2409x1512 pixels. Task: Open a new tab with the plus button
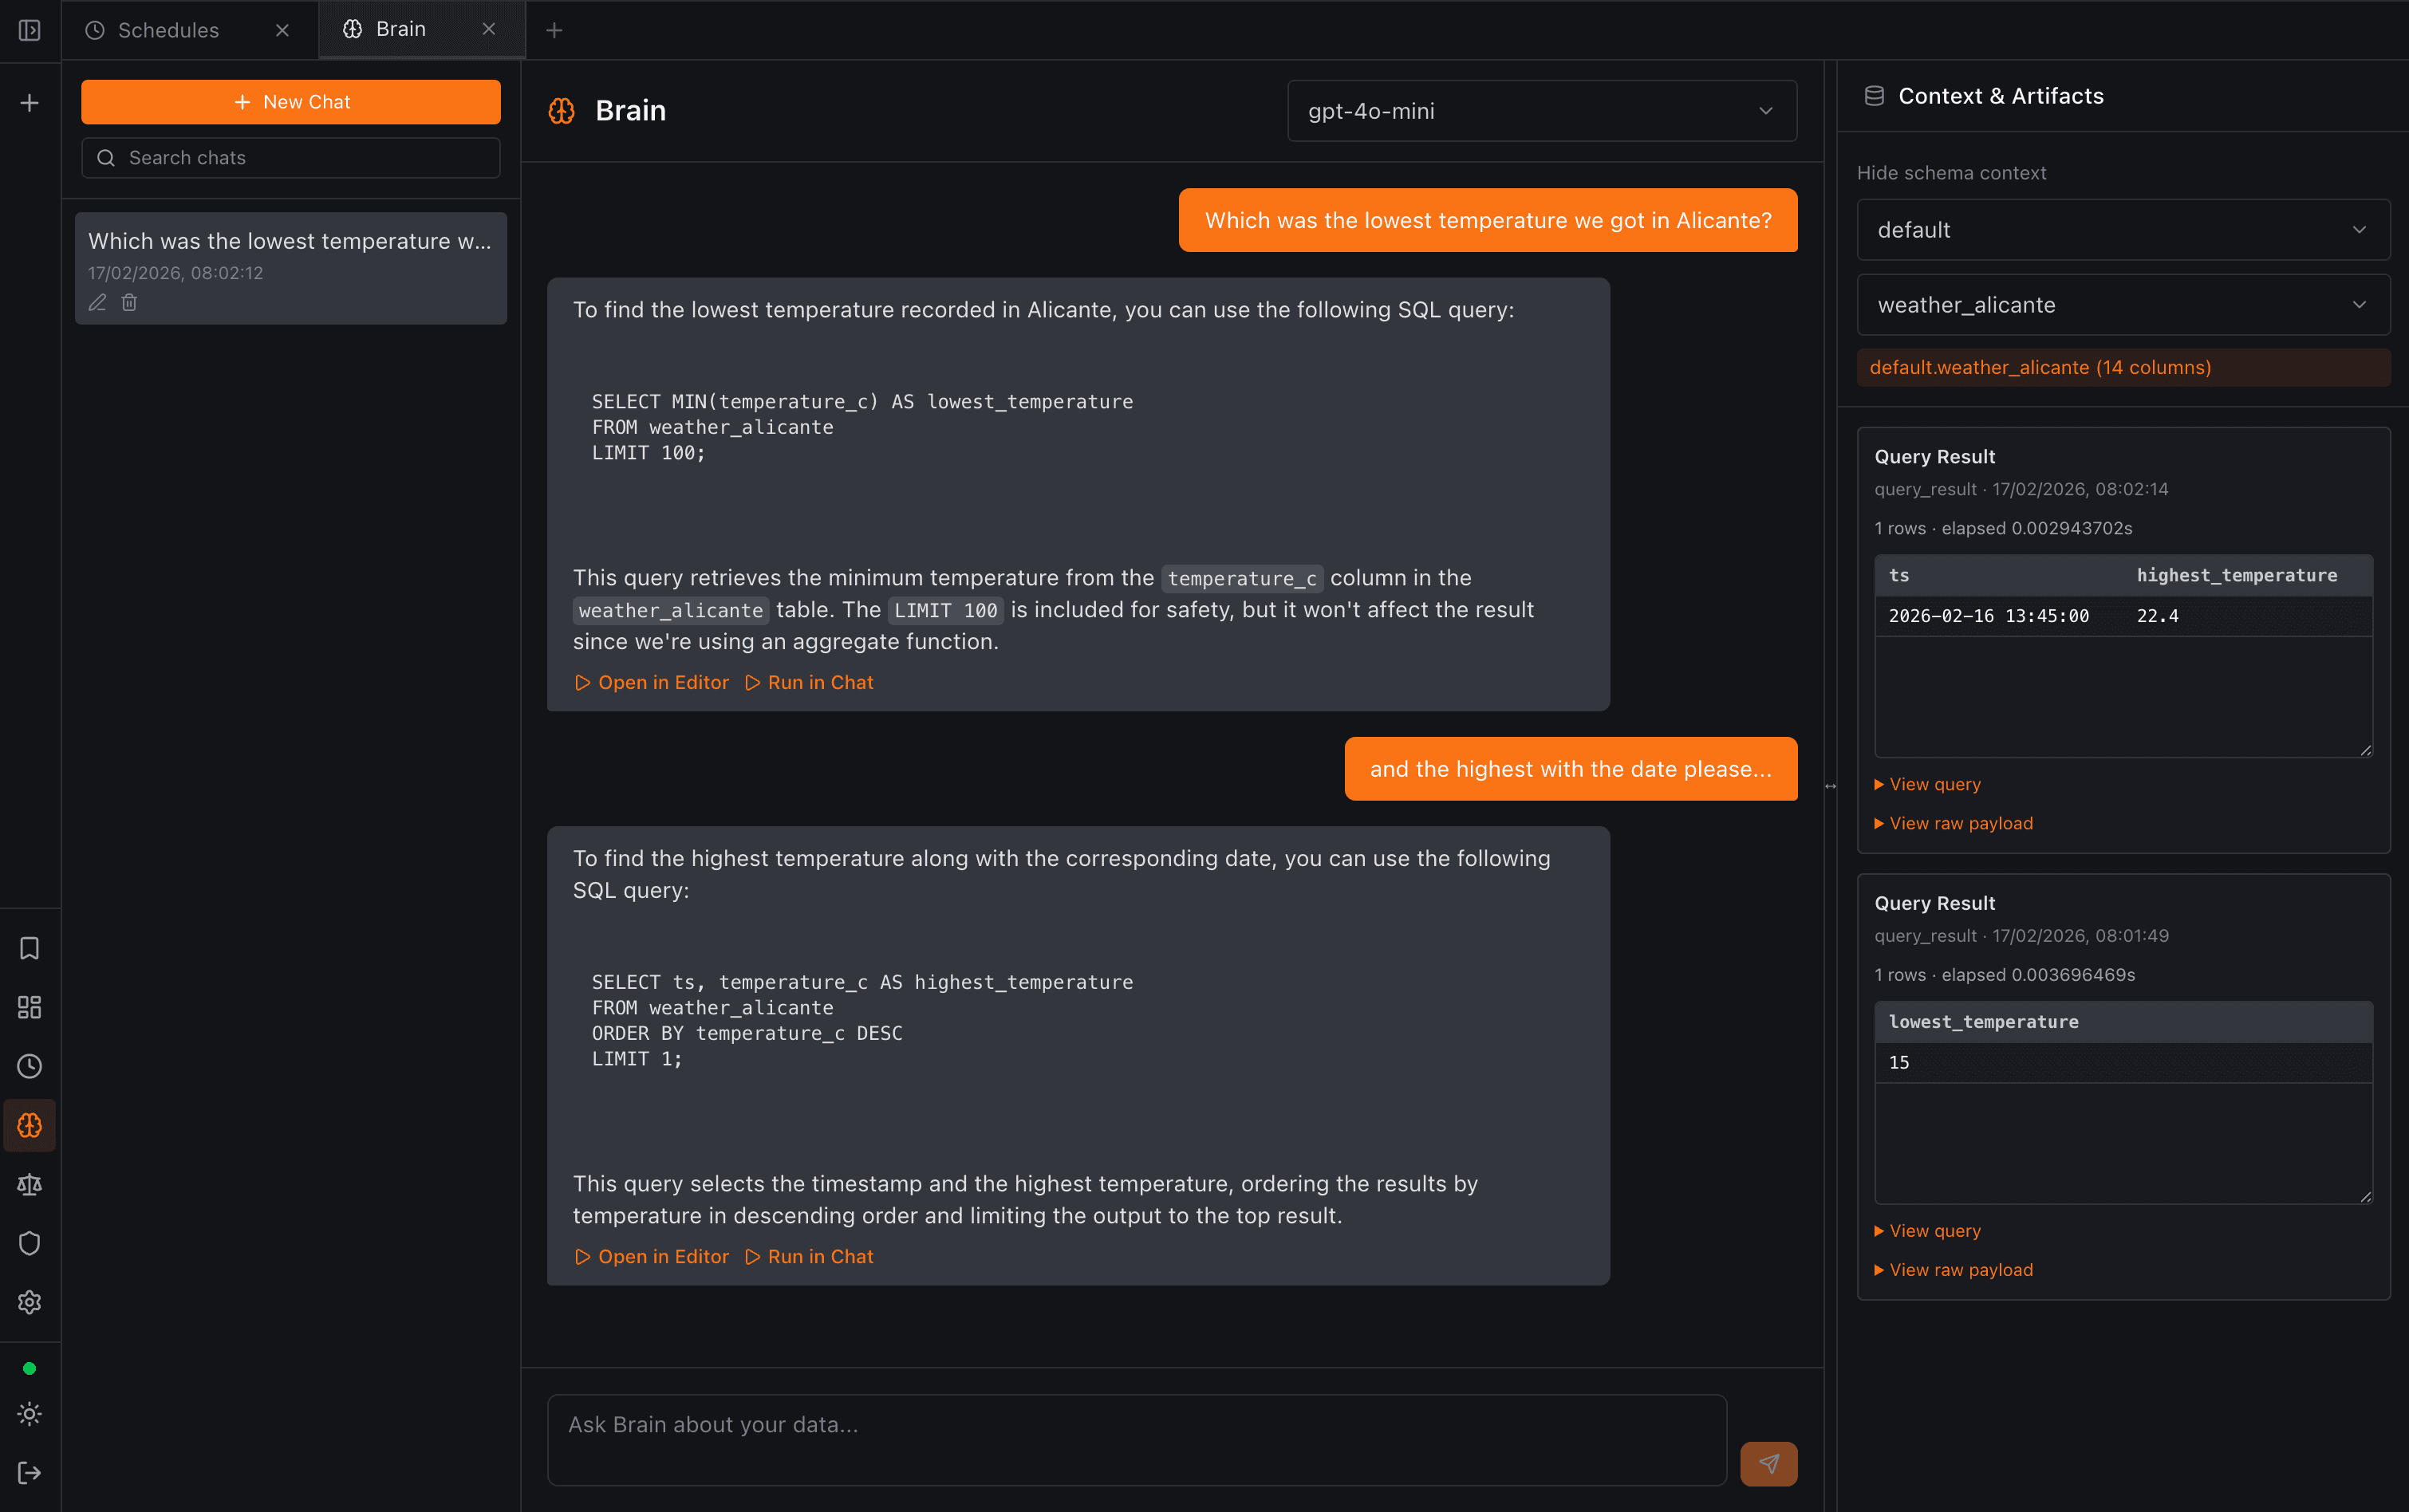[x=553, y=30]
